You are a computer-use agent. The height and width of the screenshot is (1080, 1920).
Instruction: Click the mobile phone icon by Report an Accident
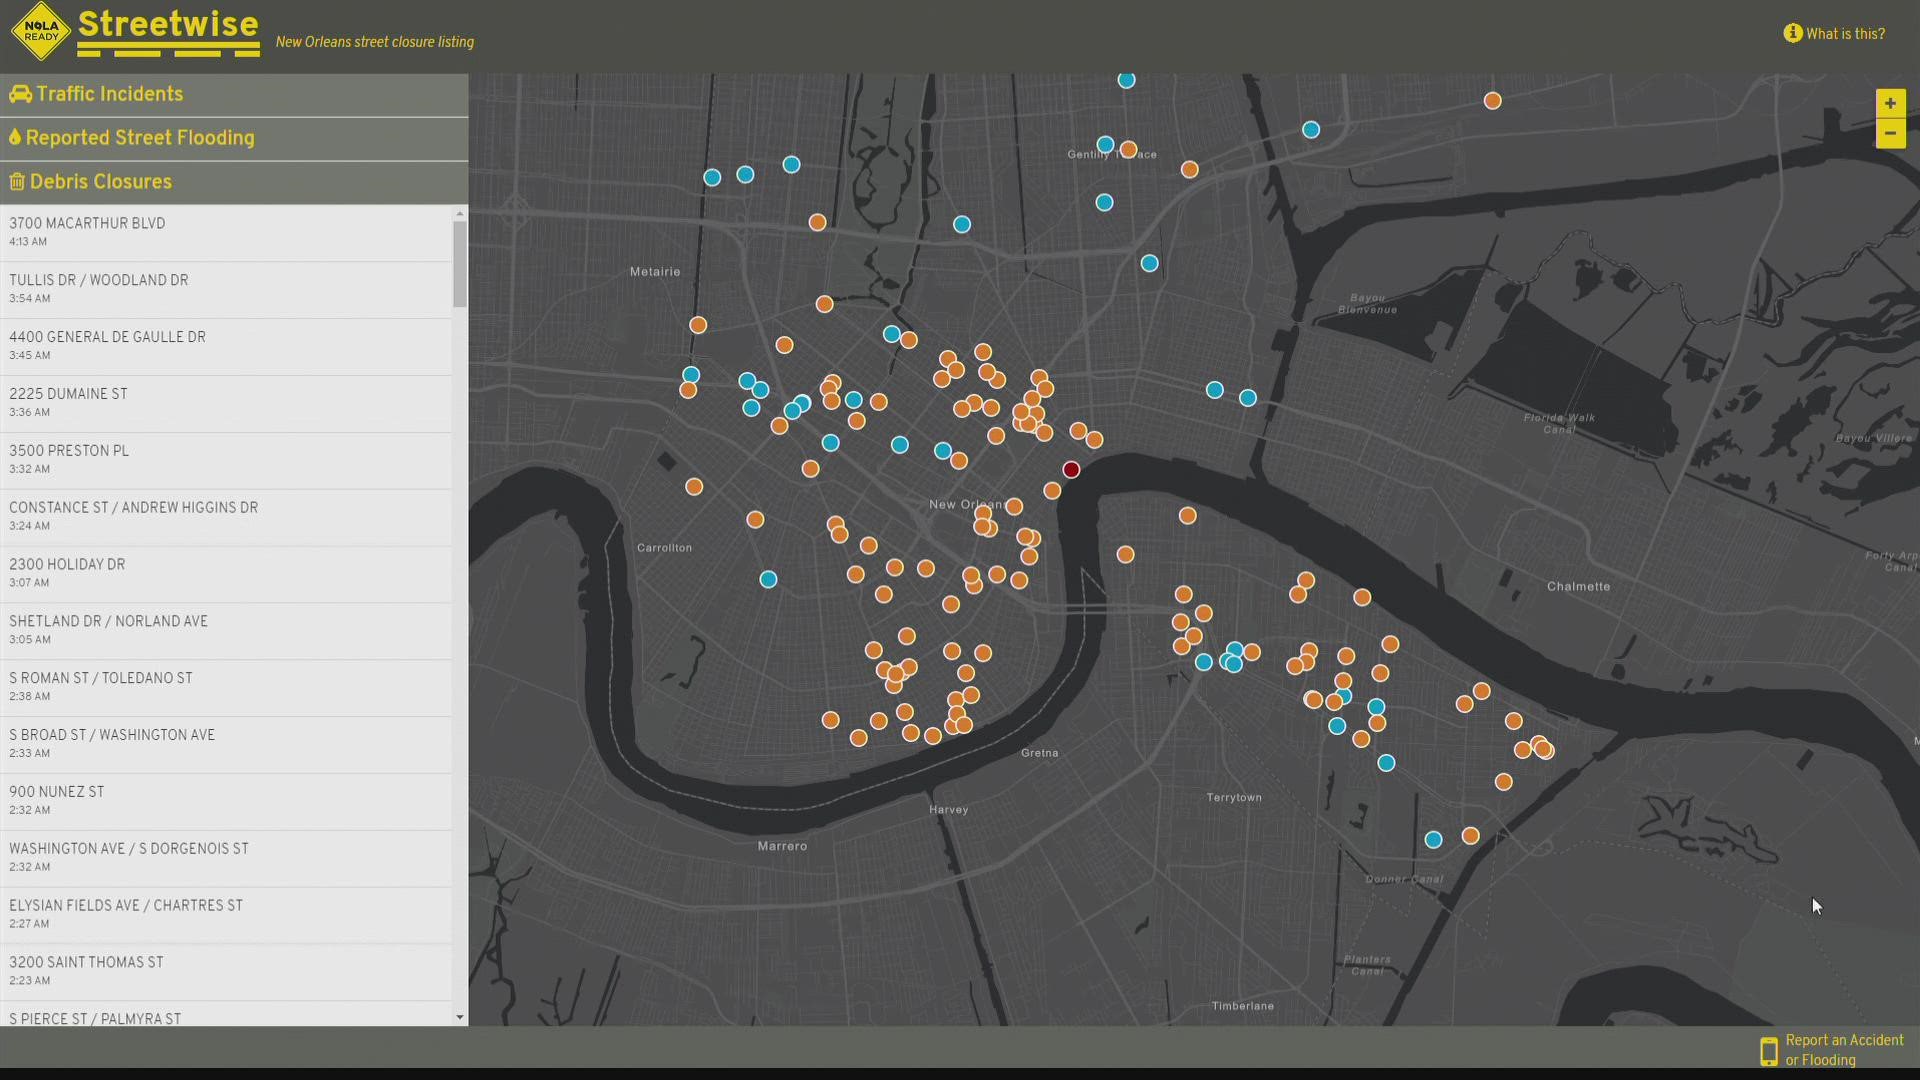click(1769, 1051)
